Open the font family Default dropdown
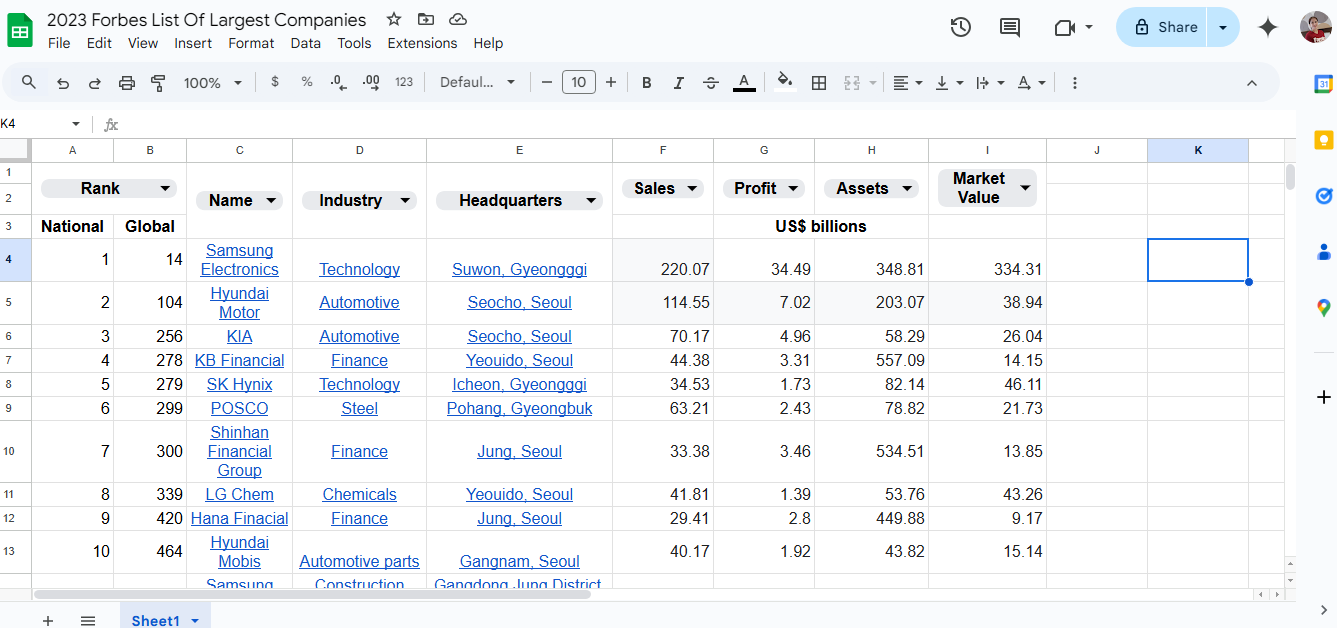Image resolution: width=1337 pixels, height=628 pixels. [477, 83]
